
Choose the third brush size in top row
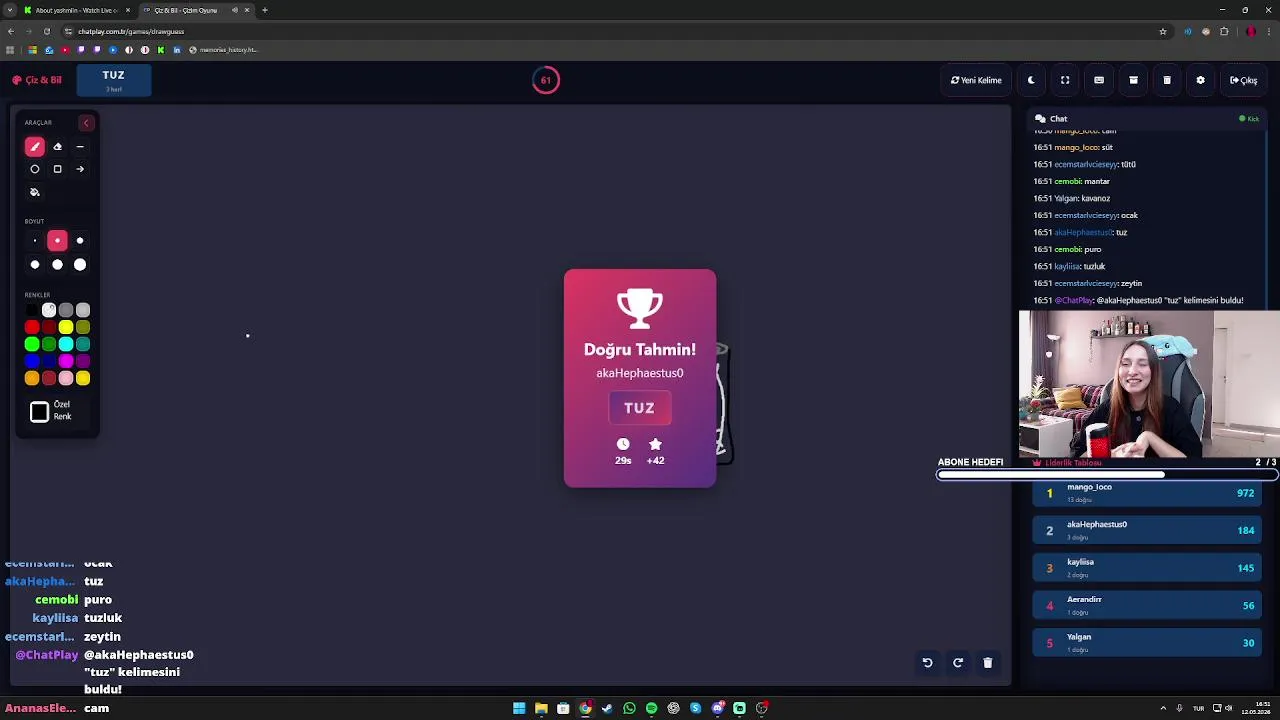80,241
